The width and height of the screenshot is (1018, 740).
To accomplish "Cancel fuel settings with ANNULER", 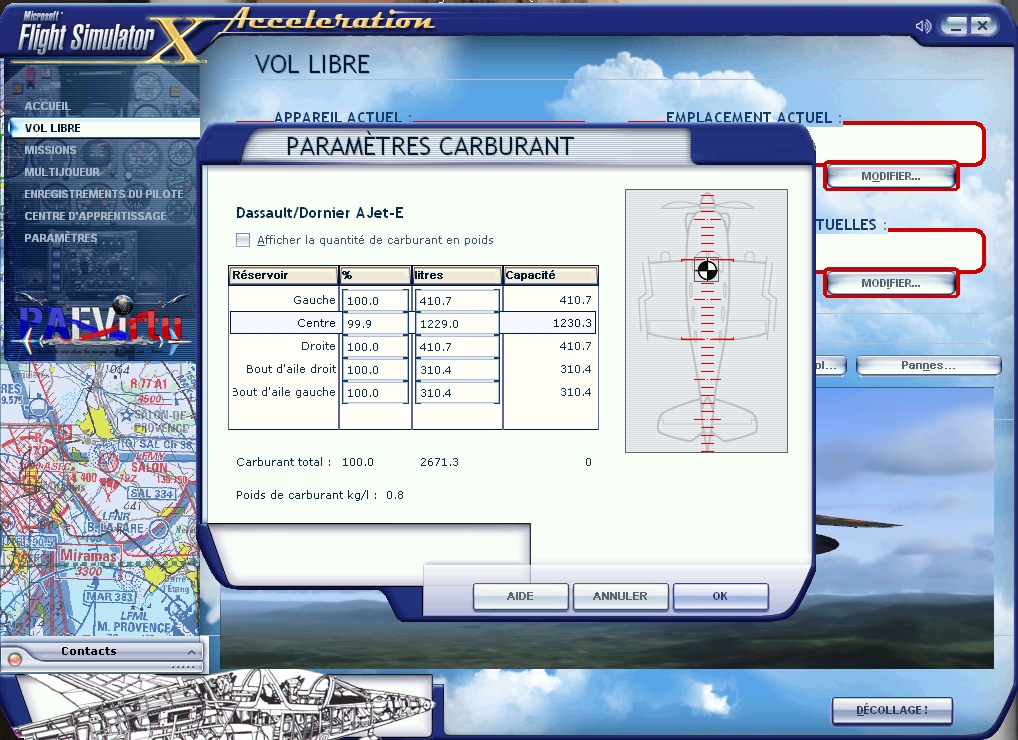I will click(x=621, y=597).
